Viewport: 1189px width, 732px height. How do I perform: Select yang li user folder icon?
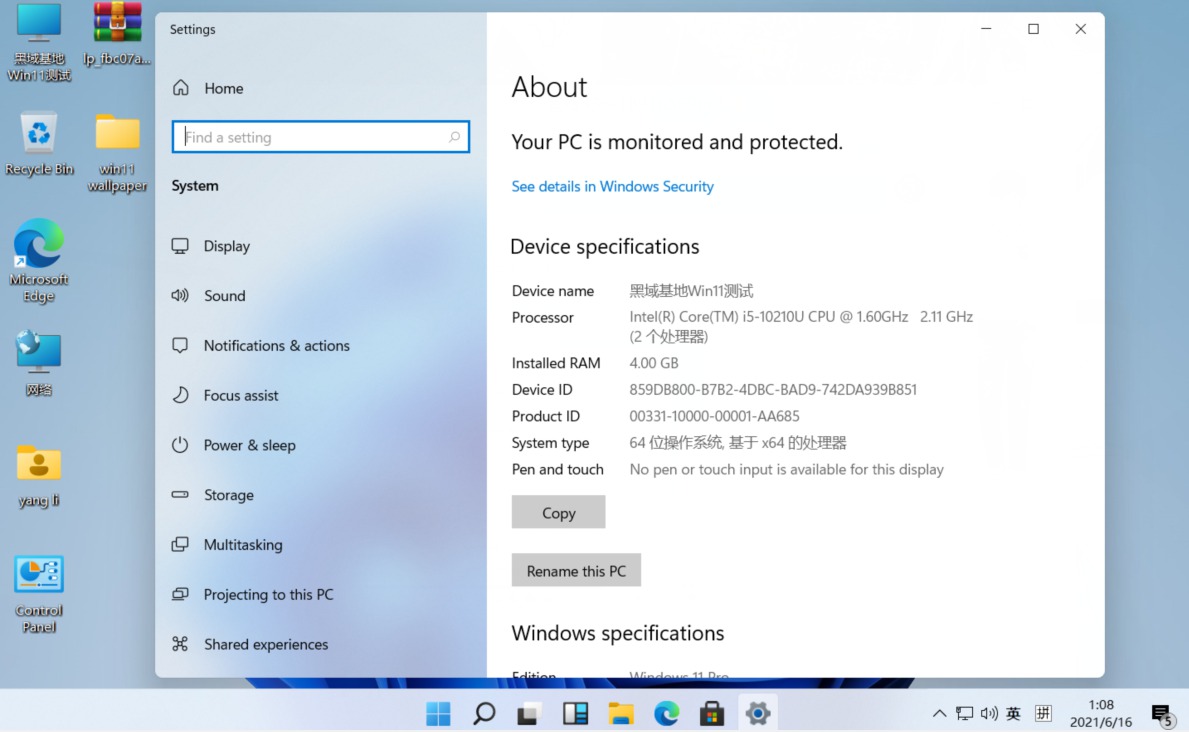point(39,476)
